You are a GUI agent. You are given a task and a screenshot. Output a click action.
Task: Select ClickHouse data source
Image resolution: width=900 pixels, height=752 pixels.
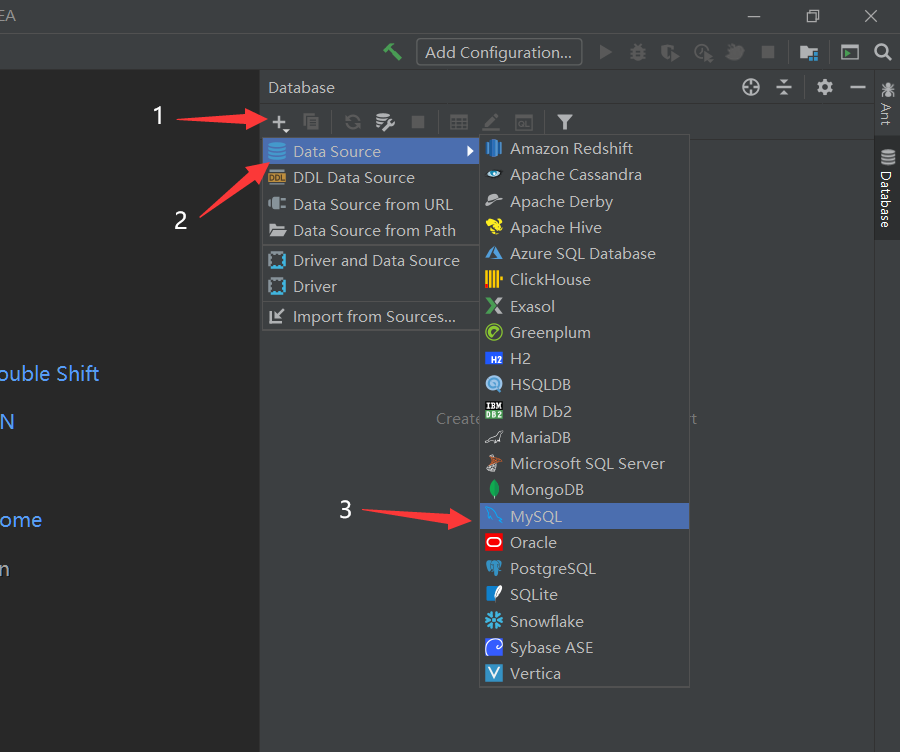tap(584, 280)
